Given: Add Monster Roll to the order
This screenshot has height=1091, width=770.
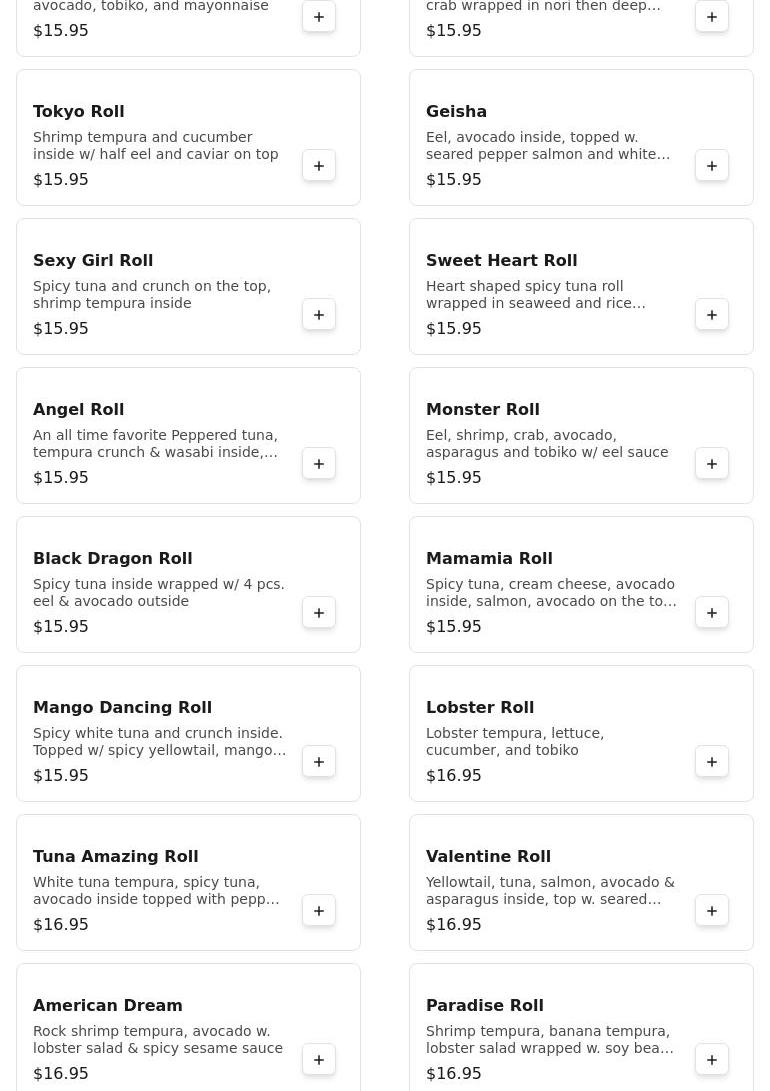Looking at the screenshot, I should (x=712, y=464).
